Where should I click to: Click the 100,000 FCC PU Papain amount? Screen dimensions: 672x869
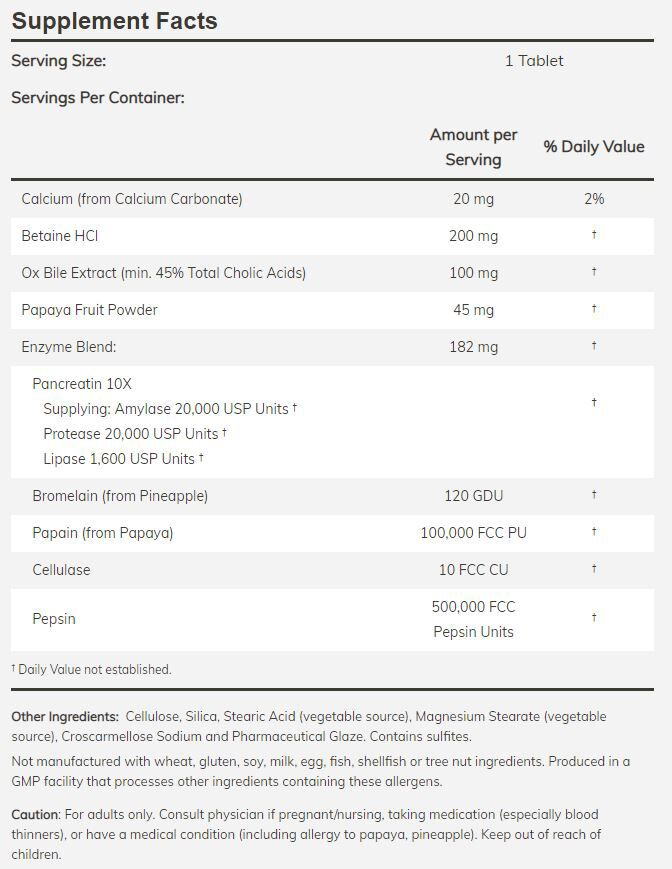[473, 533]
